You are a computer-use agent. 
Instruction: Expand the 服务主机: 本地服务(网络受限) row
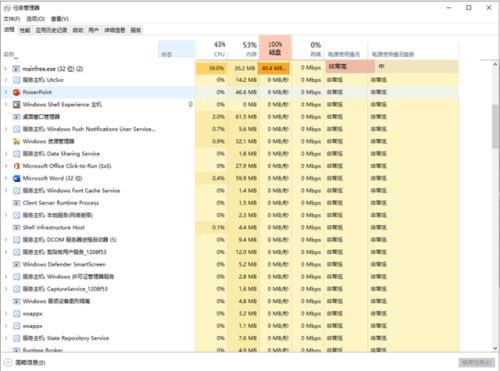pos(6,215)
